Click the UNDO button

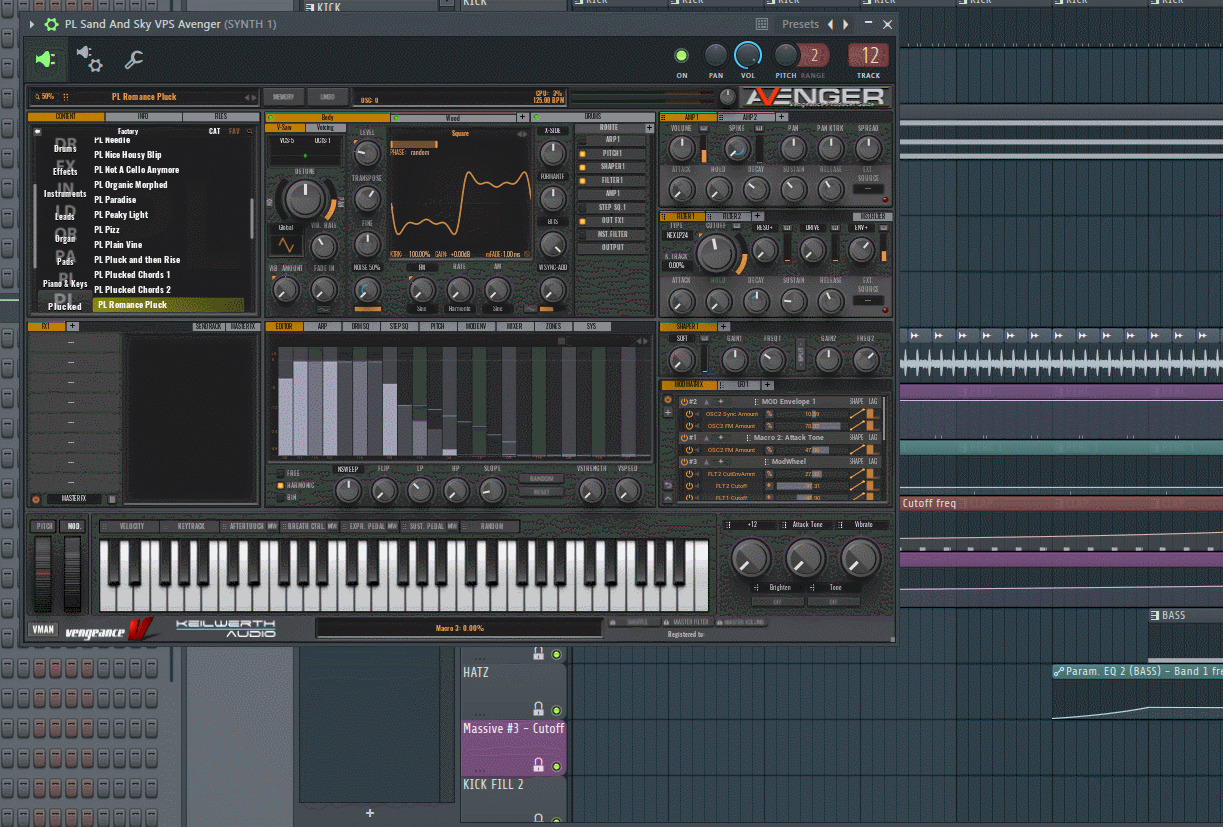click(327, 97)
